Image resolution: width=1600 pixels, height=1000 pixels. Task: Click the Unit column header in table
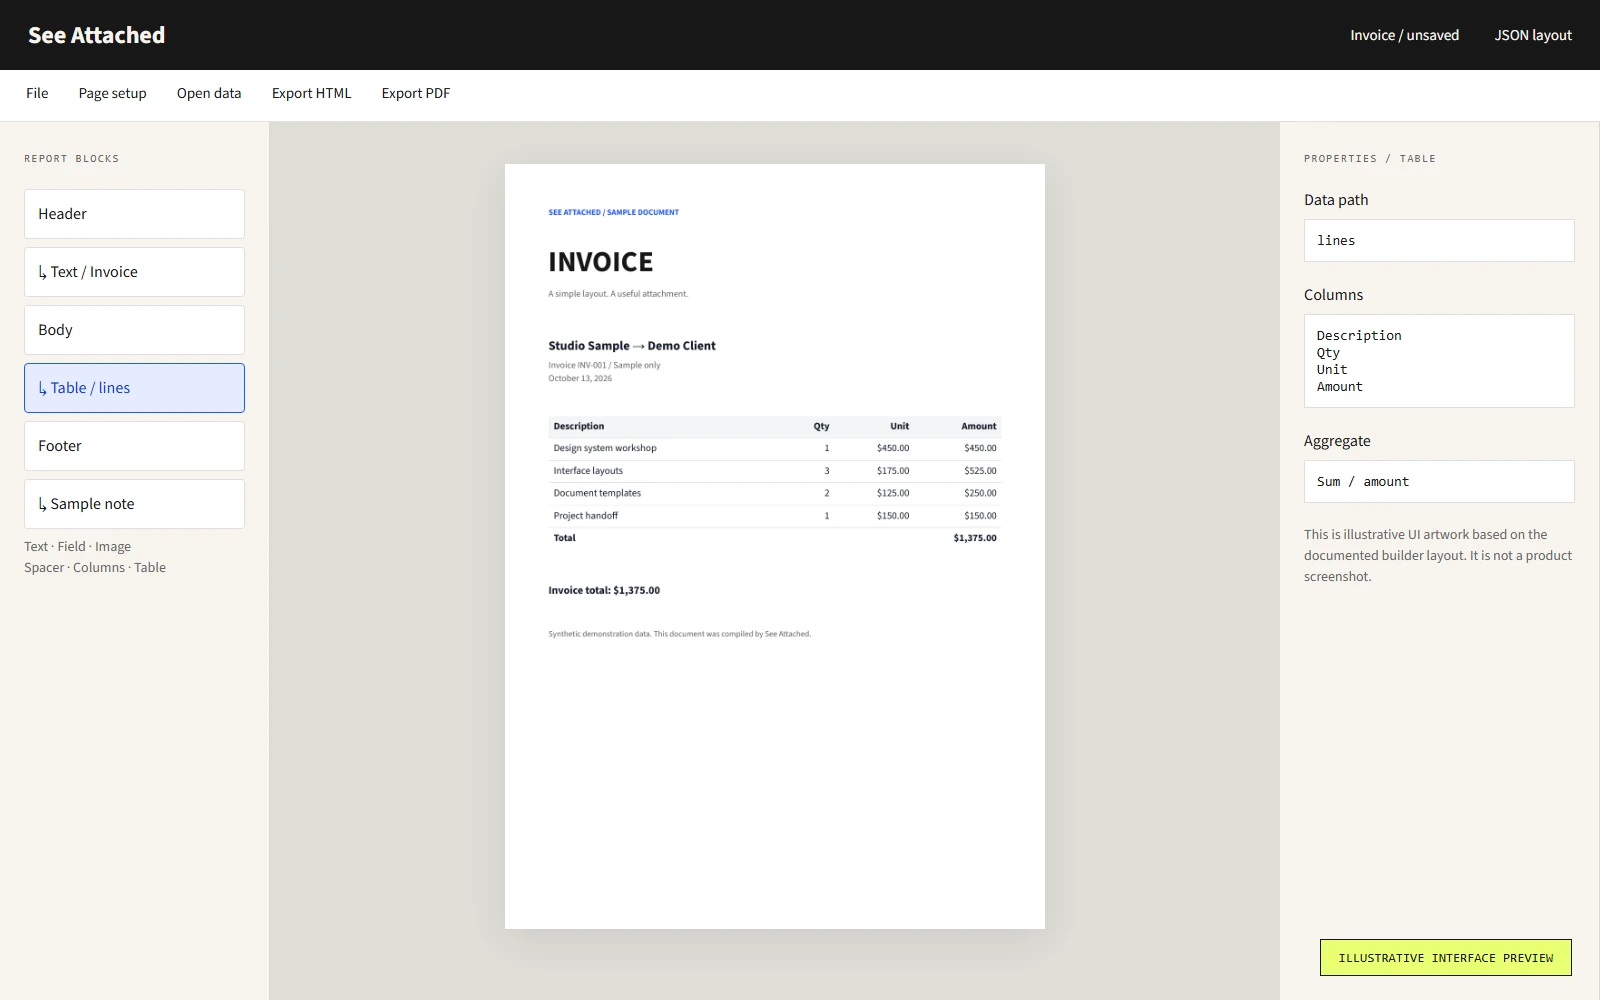click(900, 426)
